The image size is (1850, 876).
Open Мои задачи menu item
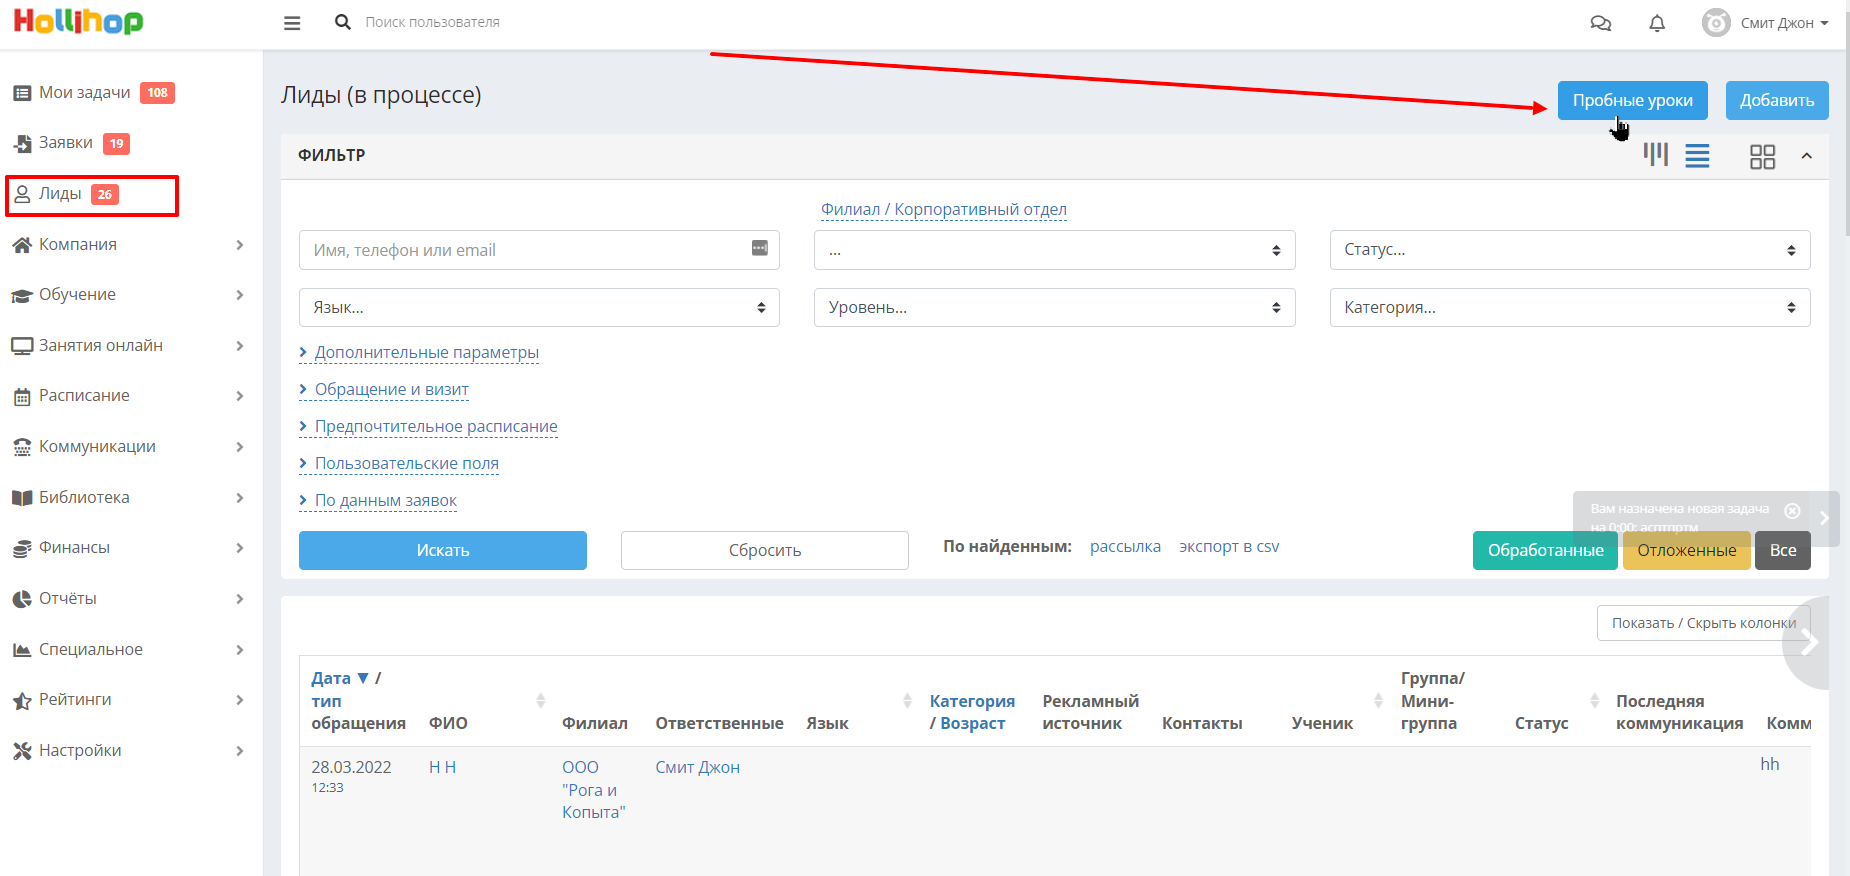(x=85, y=93)
